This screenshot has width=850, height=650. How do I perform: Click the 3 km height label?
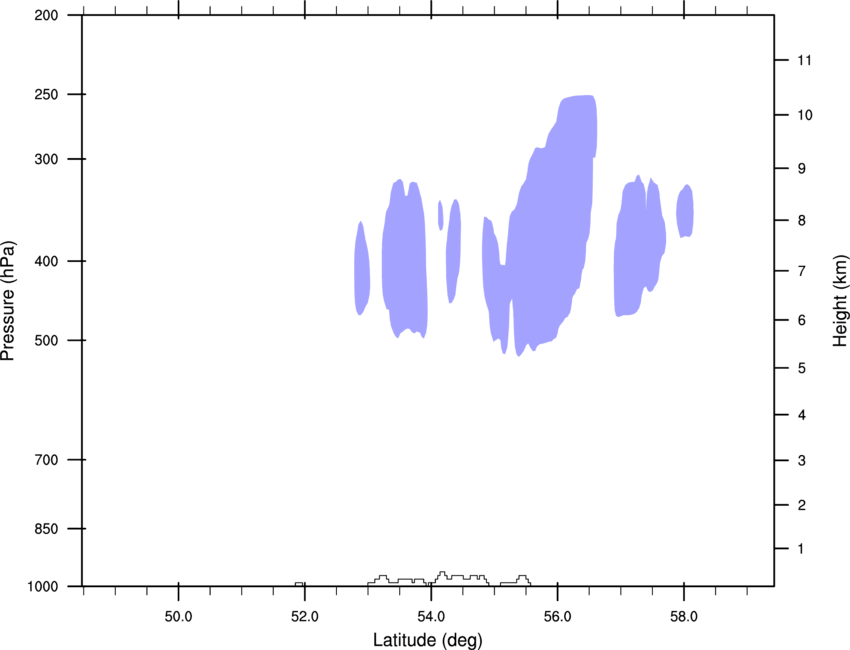801,461
